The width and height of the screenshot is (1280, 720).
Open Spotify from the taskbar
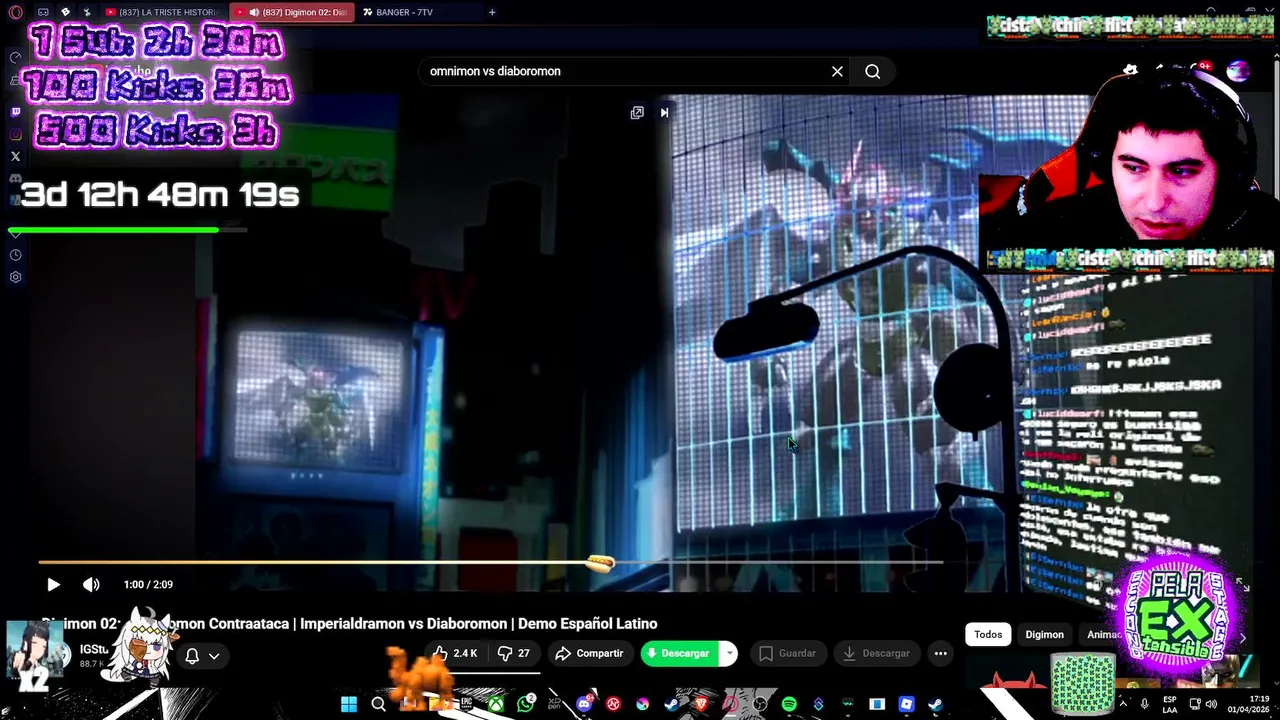point(789,704)
